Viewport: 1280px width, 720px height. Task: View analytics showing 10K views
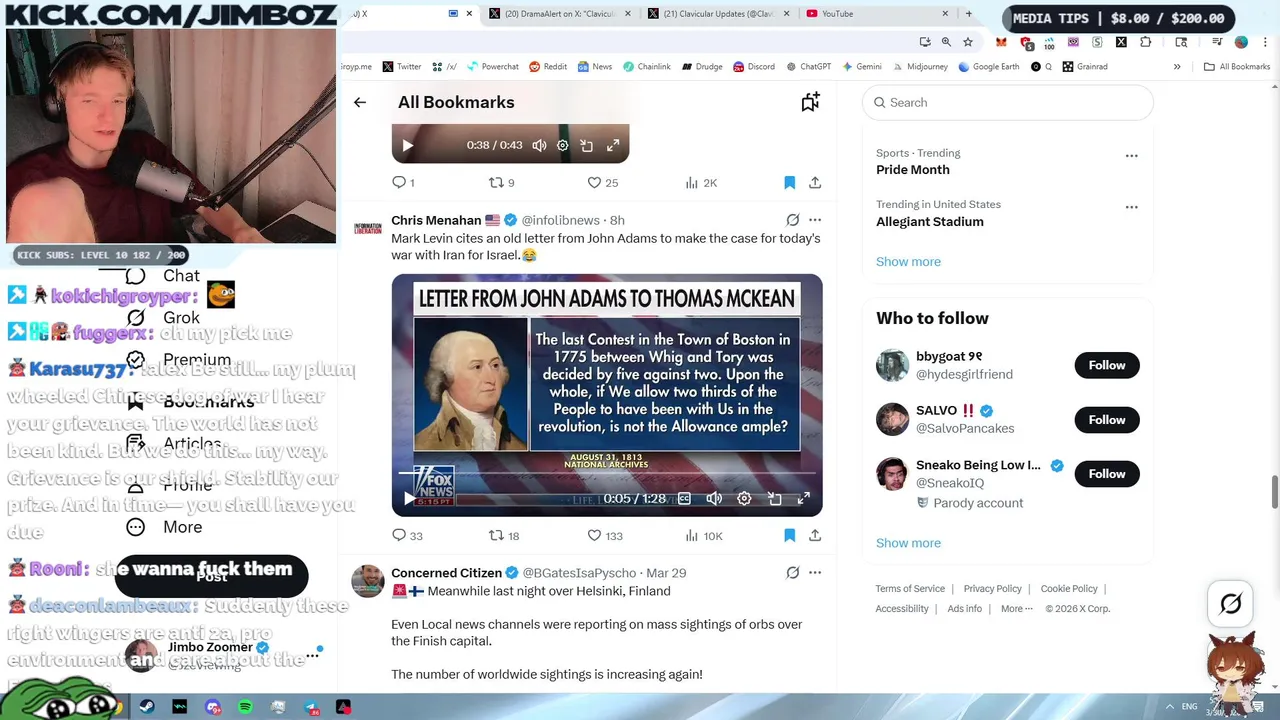[704, 535]
